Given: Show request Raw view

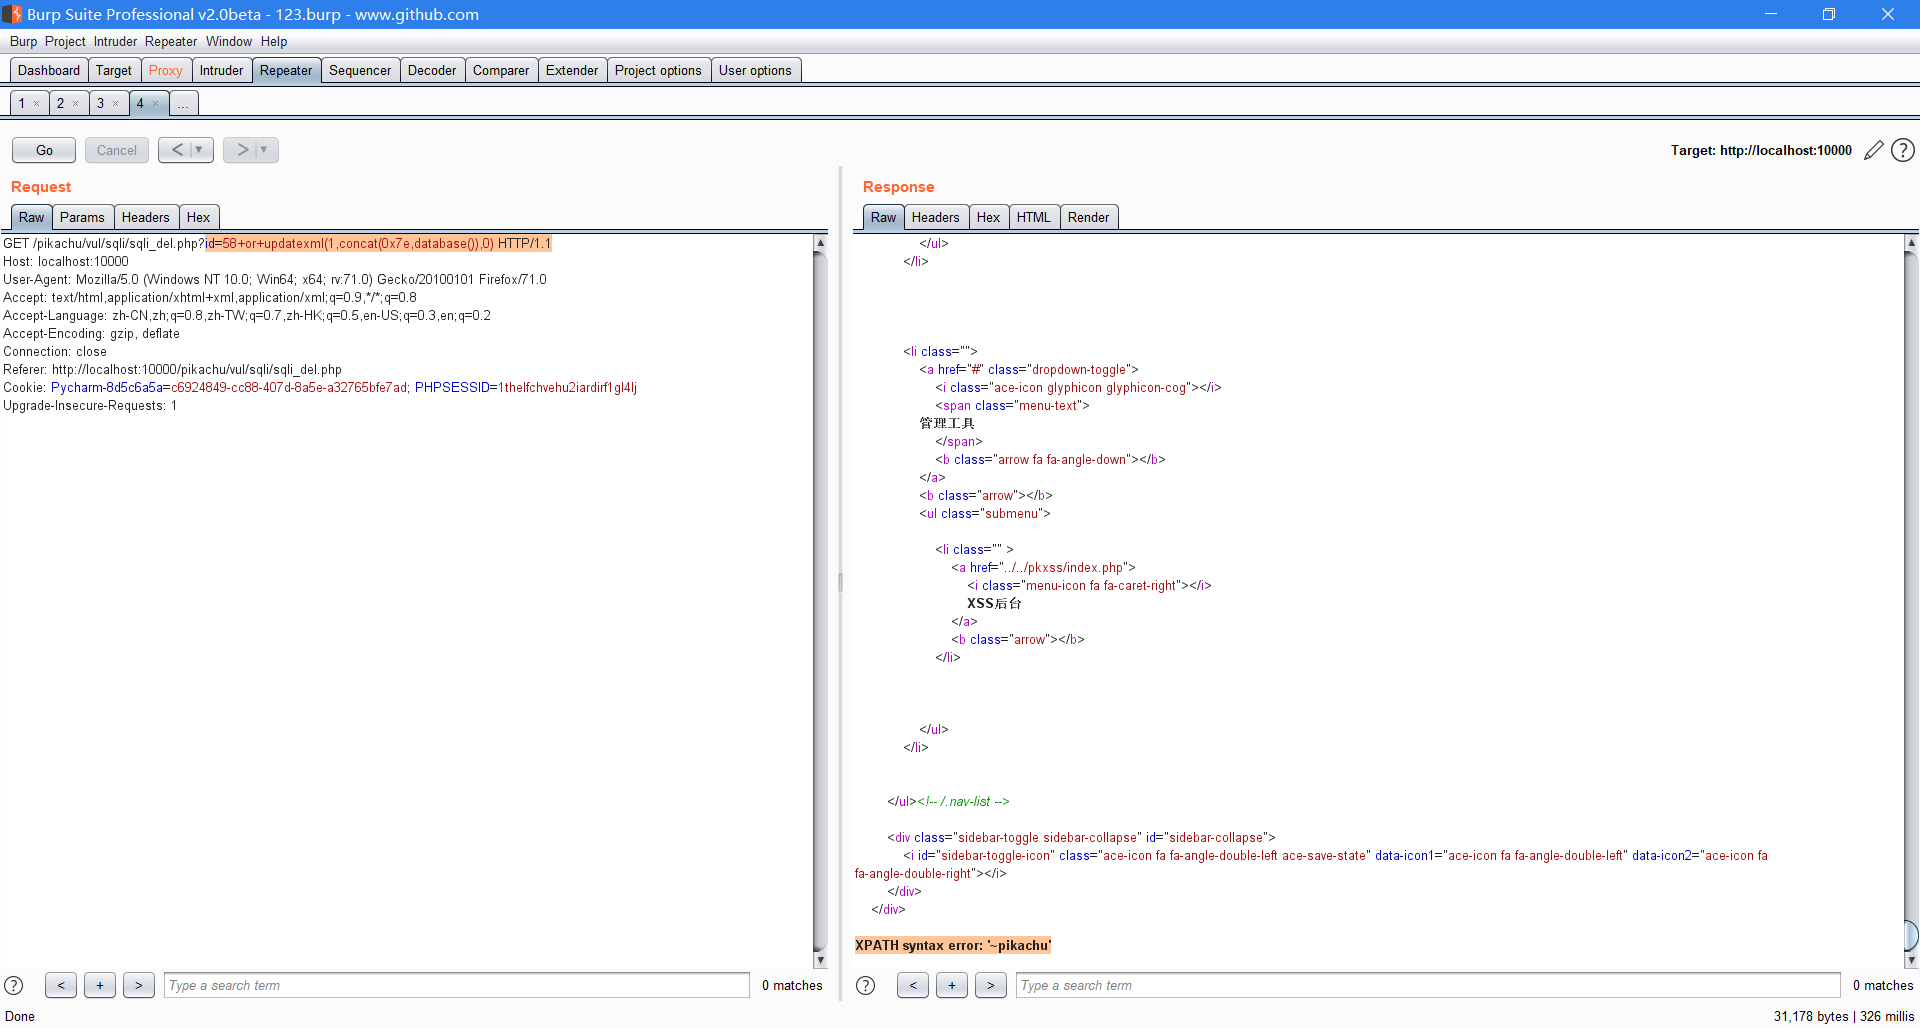Looking at the screenshot, I should click(32, 217).
